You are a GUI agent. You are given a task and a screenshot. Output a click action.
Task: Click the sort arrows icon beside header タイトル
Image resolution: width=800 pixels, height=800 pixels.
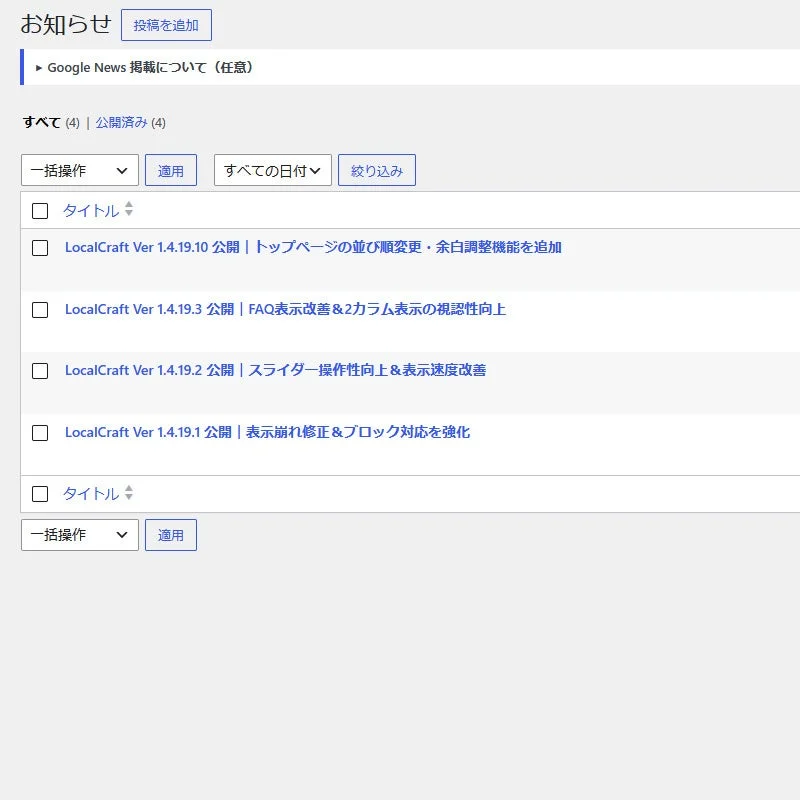(x=129, y=209)
